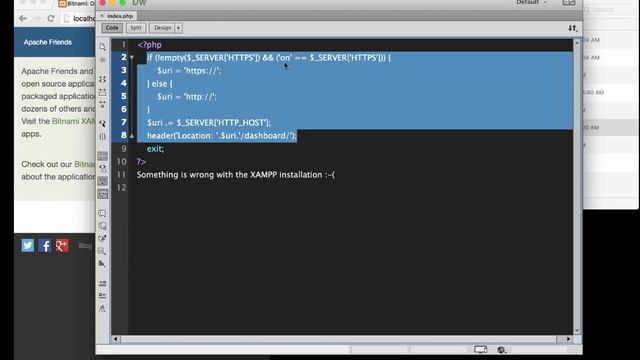The width and height of the screenshot is (640, 360).
Task: Click Bitnami XAMPP green link in browser
Action: point(73,121)
